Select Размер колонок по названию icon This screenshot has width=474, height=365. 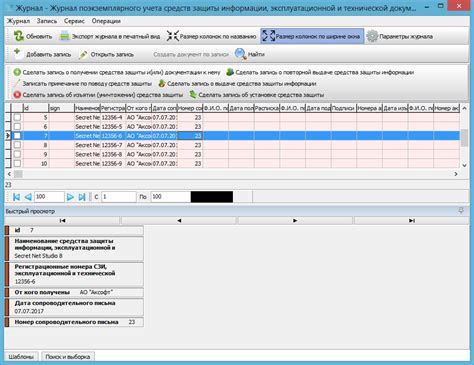pyautogui.click(x=172, y=36)
